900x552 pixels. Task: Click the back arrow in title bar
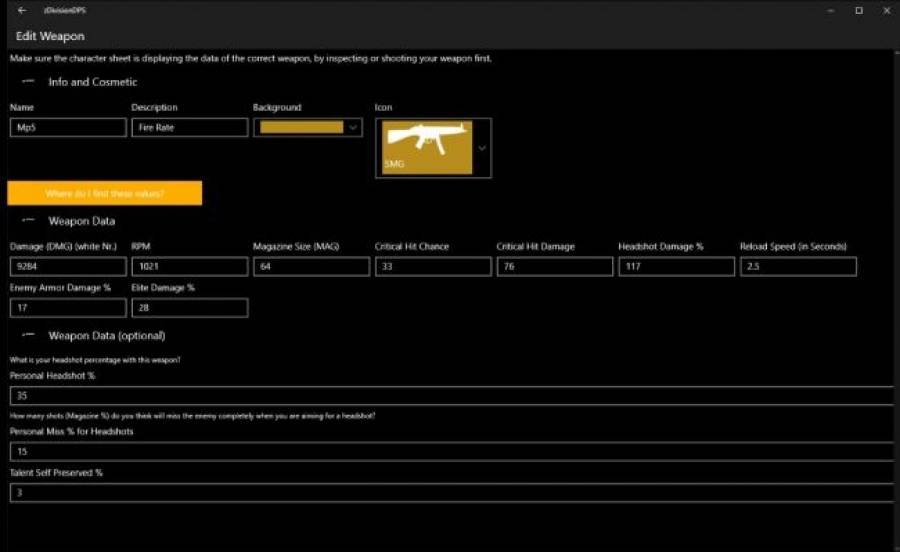[22, 10]
